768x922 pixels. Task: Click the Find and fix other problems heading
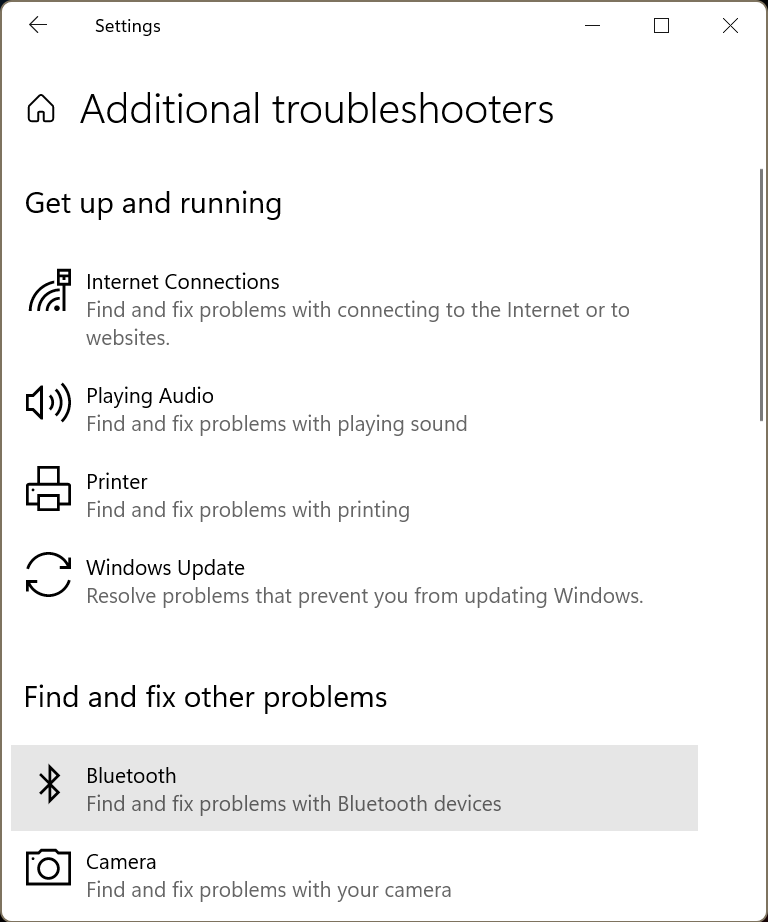[206, 697]
